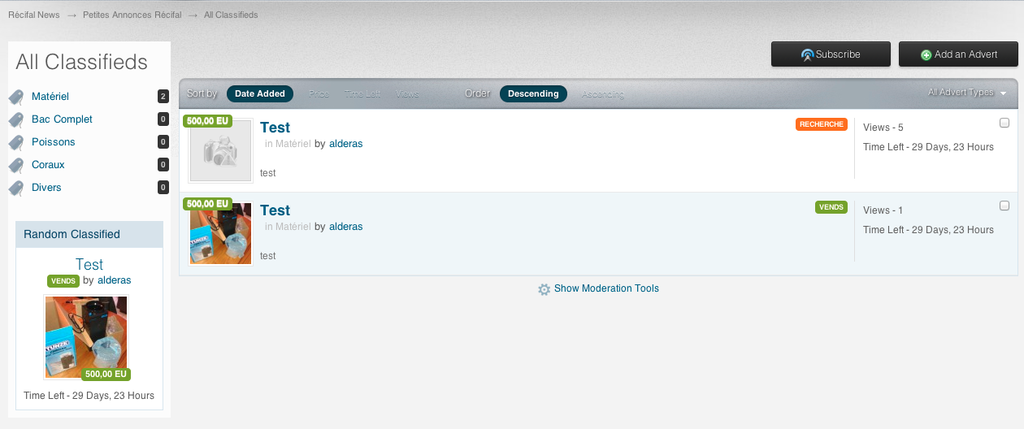Image resolution: width=1024 pixels, height=429 pixels.
Task: Click the tag icon beside Matériel
Action: tap(16, 97)
